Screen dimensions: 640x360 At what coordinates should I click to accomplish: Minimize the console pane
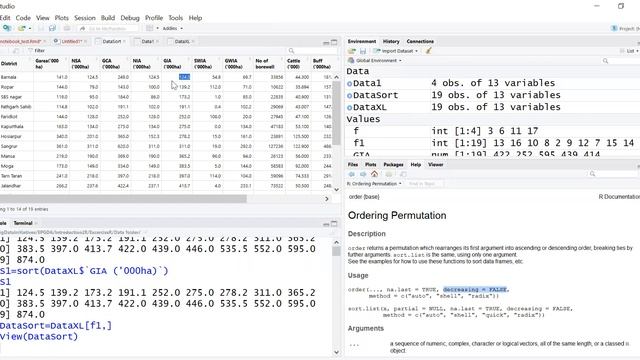(x=326, y=224)
